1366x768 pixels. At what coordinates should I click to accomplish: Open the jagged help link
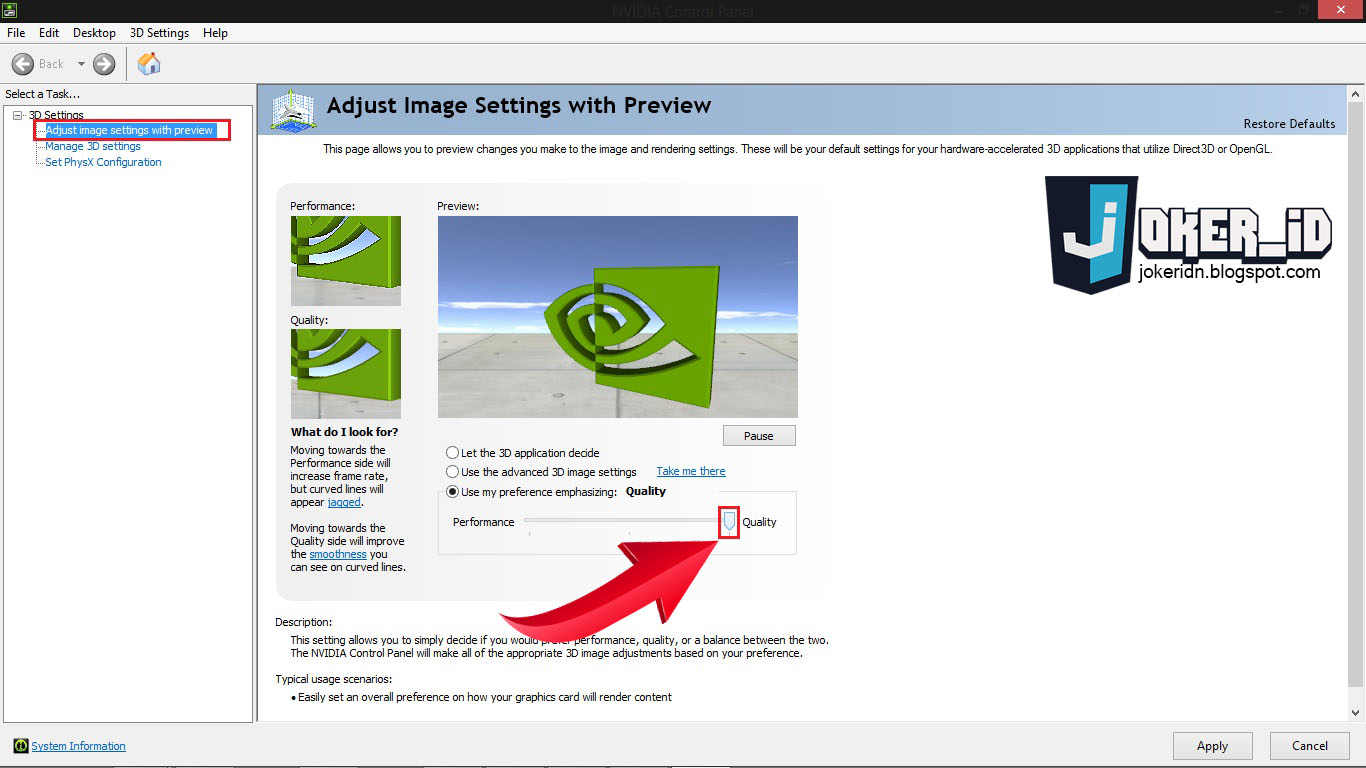point(344,502)
